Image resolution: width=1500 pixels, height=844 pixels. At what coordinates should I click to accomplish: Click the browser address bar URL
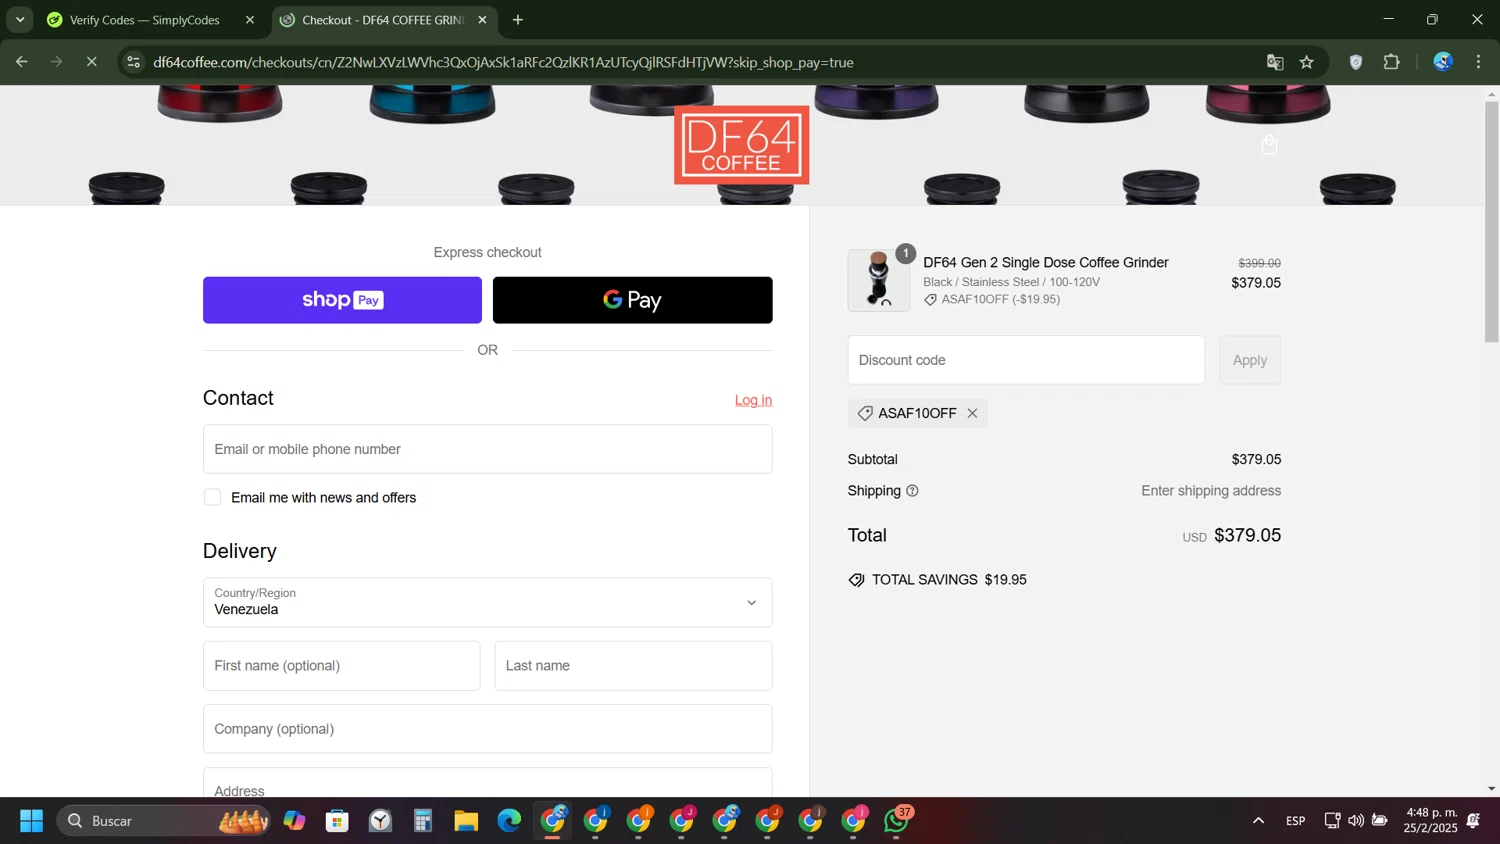[503, 62]
